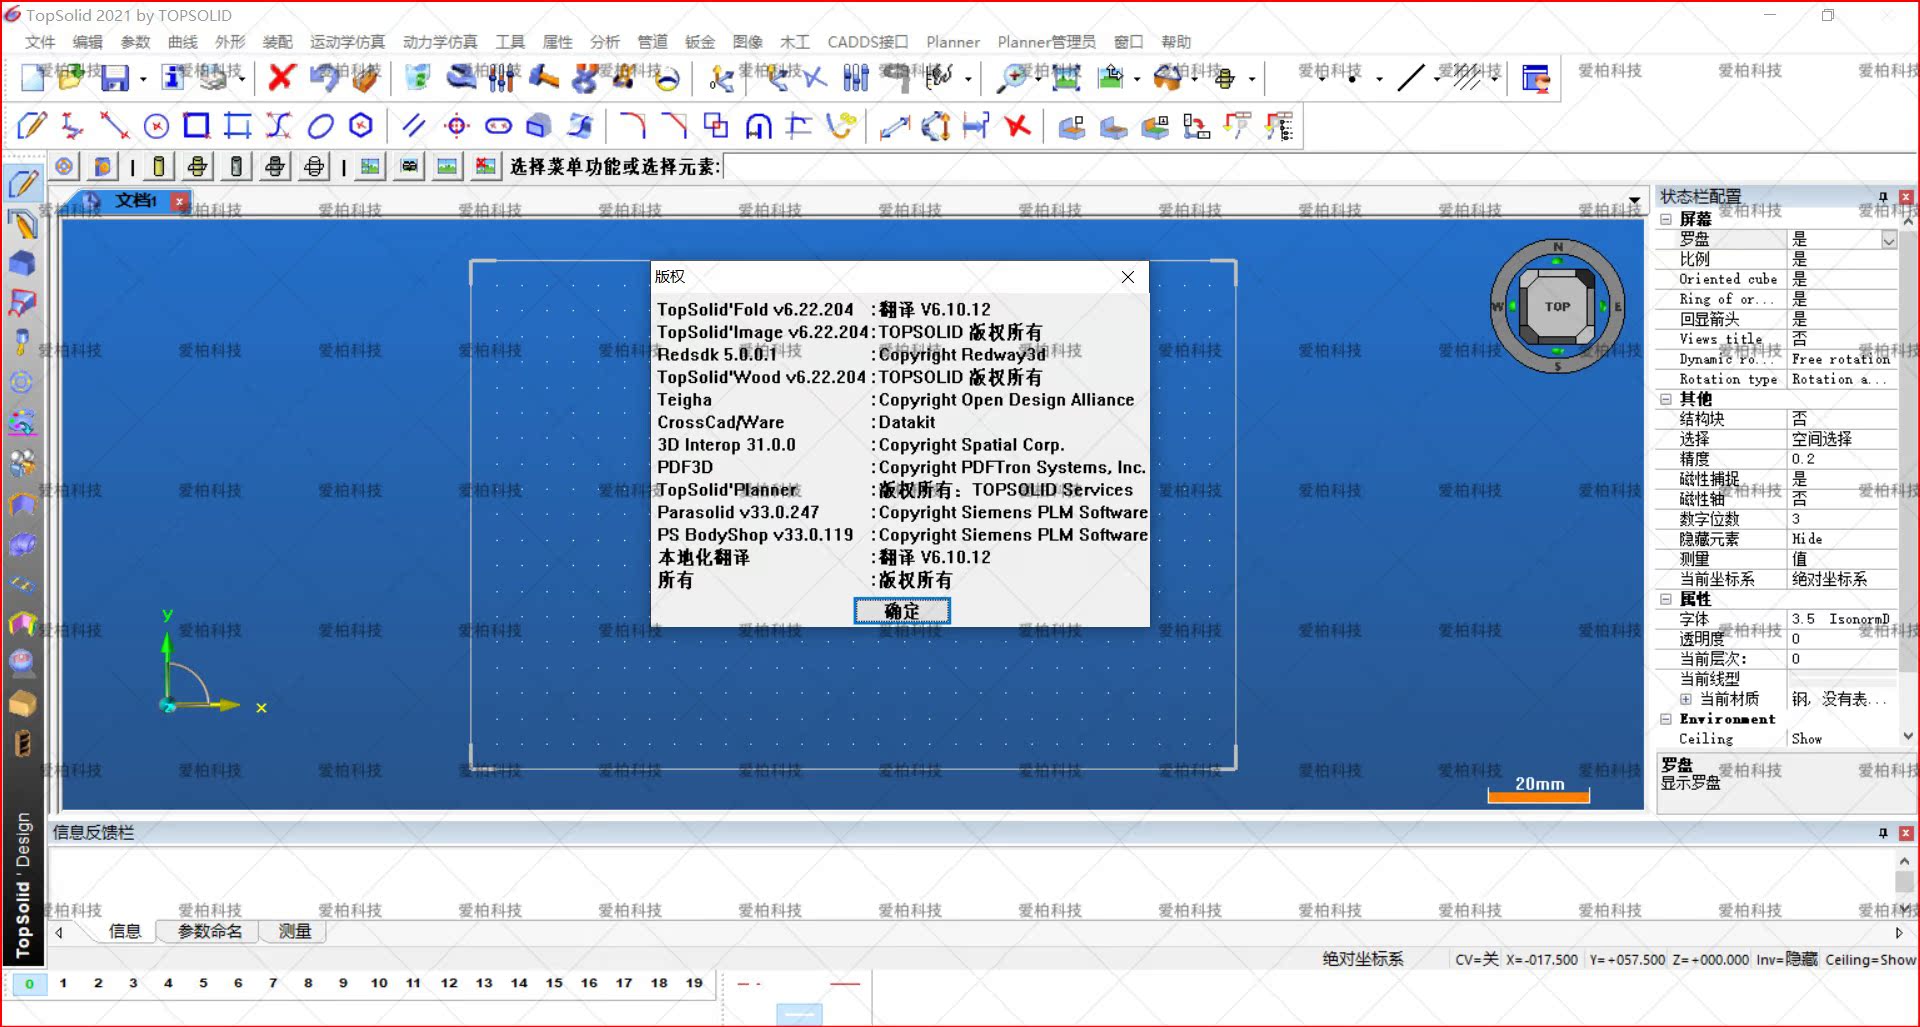
Task: Click the TOP face of the view cube
Action: (x=1557, y=307)
